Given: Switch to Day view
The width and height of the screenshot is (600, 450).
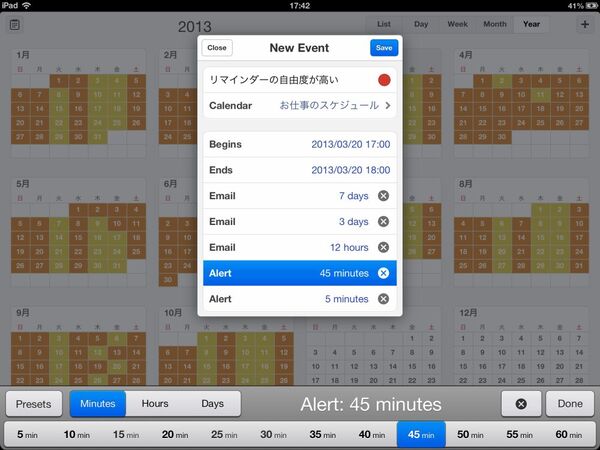Looking at the screenshot, I should click(x=421, y=24).
